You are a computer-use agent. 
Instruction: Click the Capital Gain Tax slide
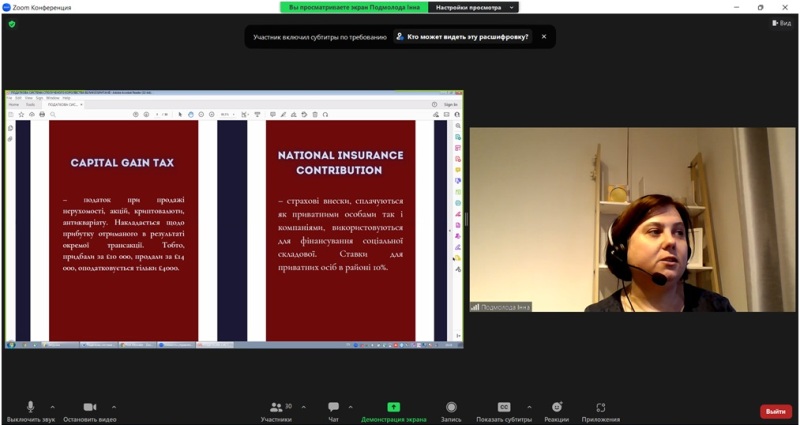click(123, 230)
